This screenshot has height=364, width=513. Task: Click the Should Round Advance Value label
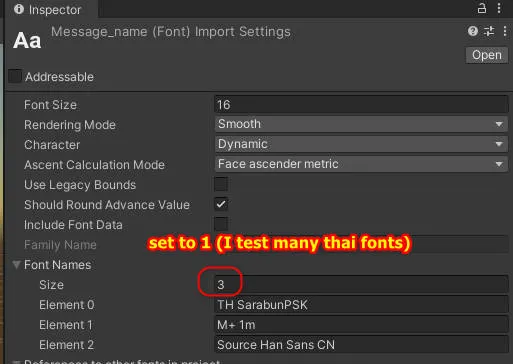107,205
